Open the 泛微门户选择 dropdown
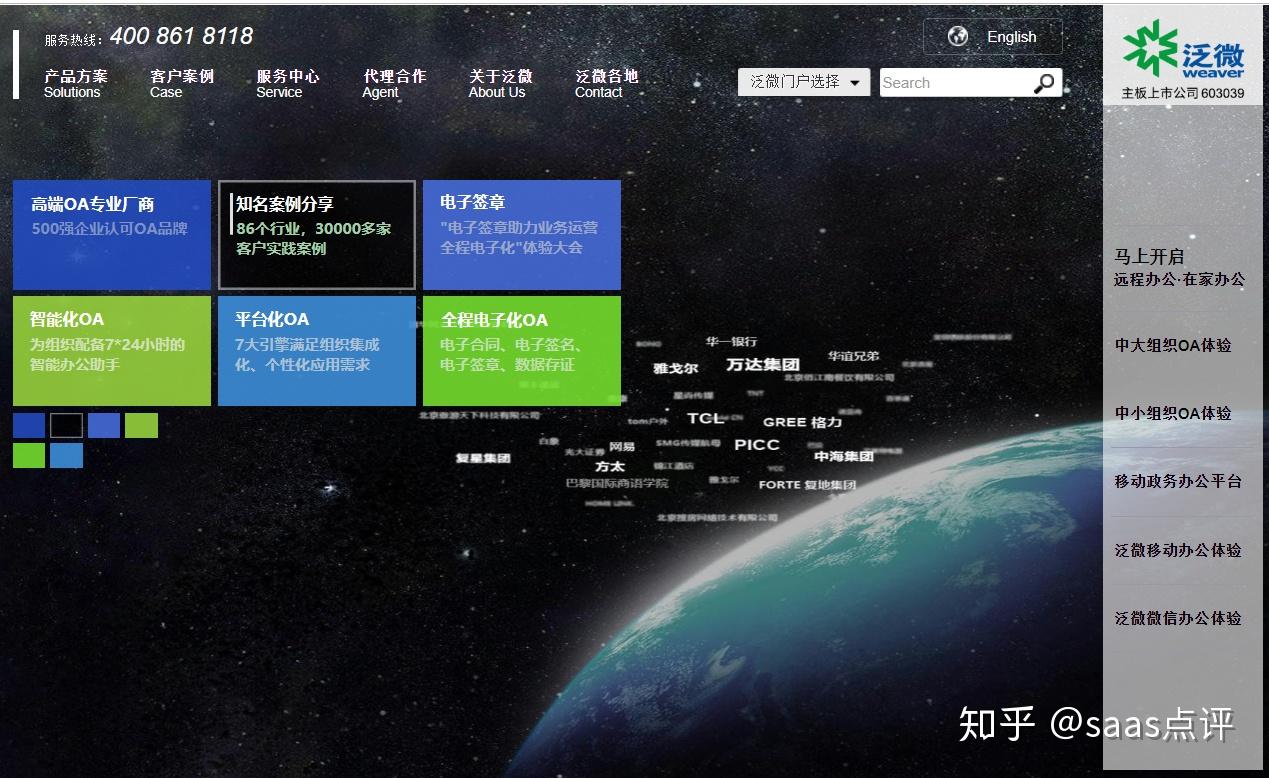1269x778 pixels. coord(795,82)
